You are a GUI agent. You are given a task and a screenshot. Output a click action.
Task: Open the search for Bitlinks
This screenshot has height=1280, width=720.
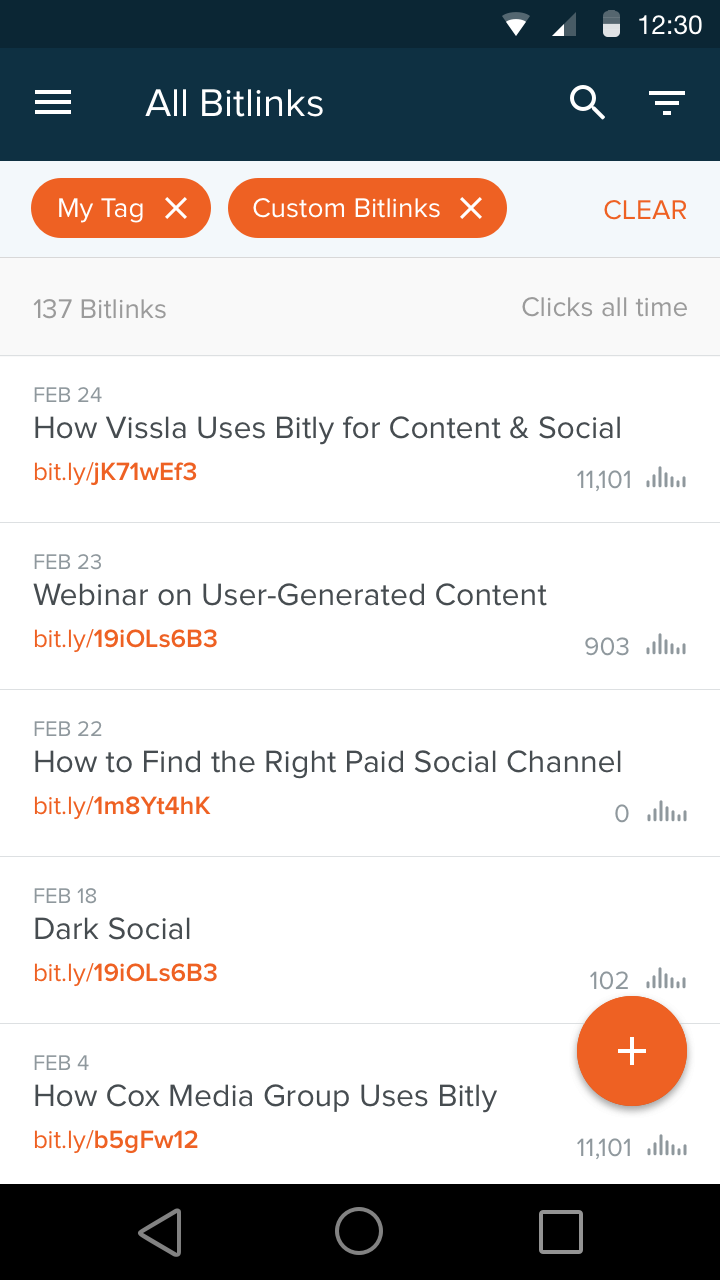point(588,103)
